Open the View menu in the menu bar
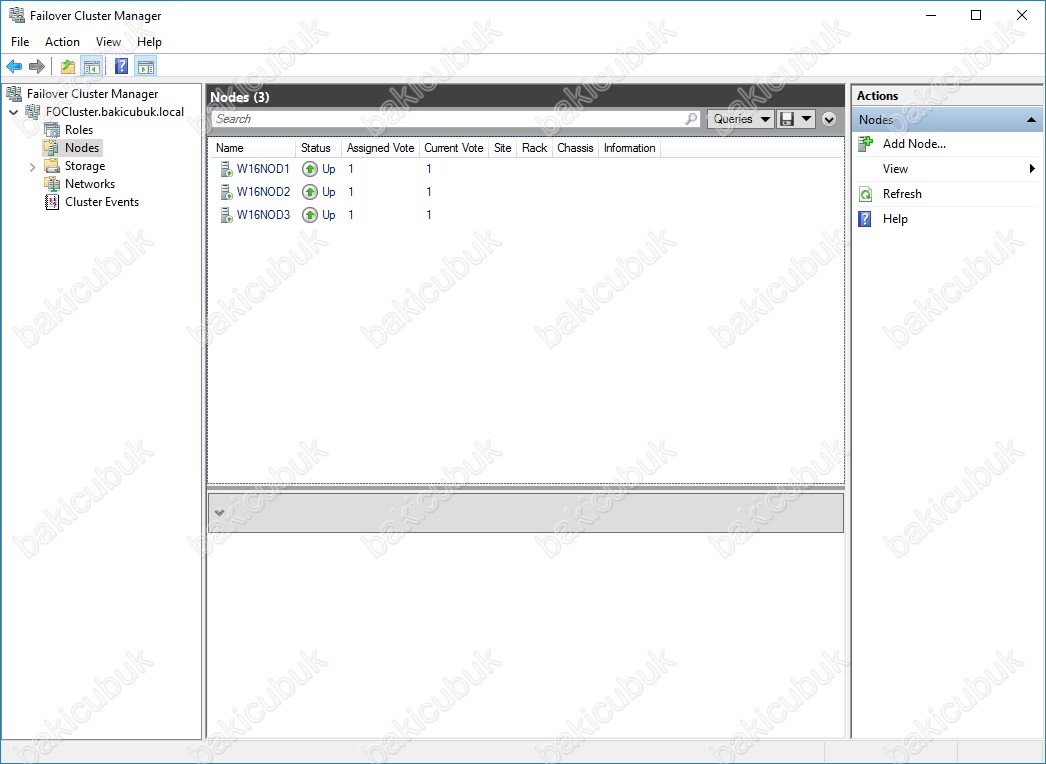 point(108,41)
